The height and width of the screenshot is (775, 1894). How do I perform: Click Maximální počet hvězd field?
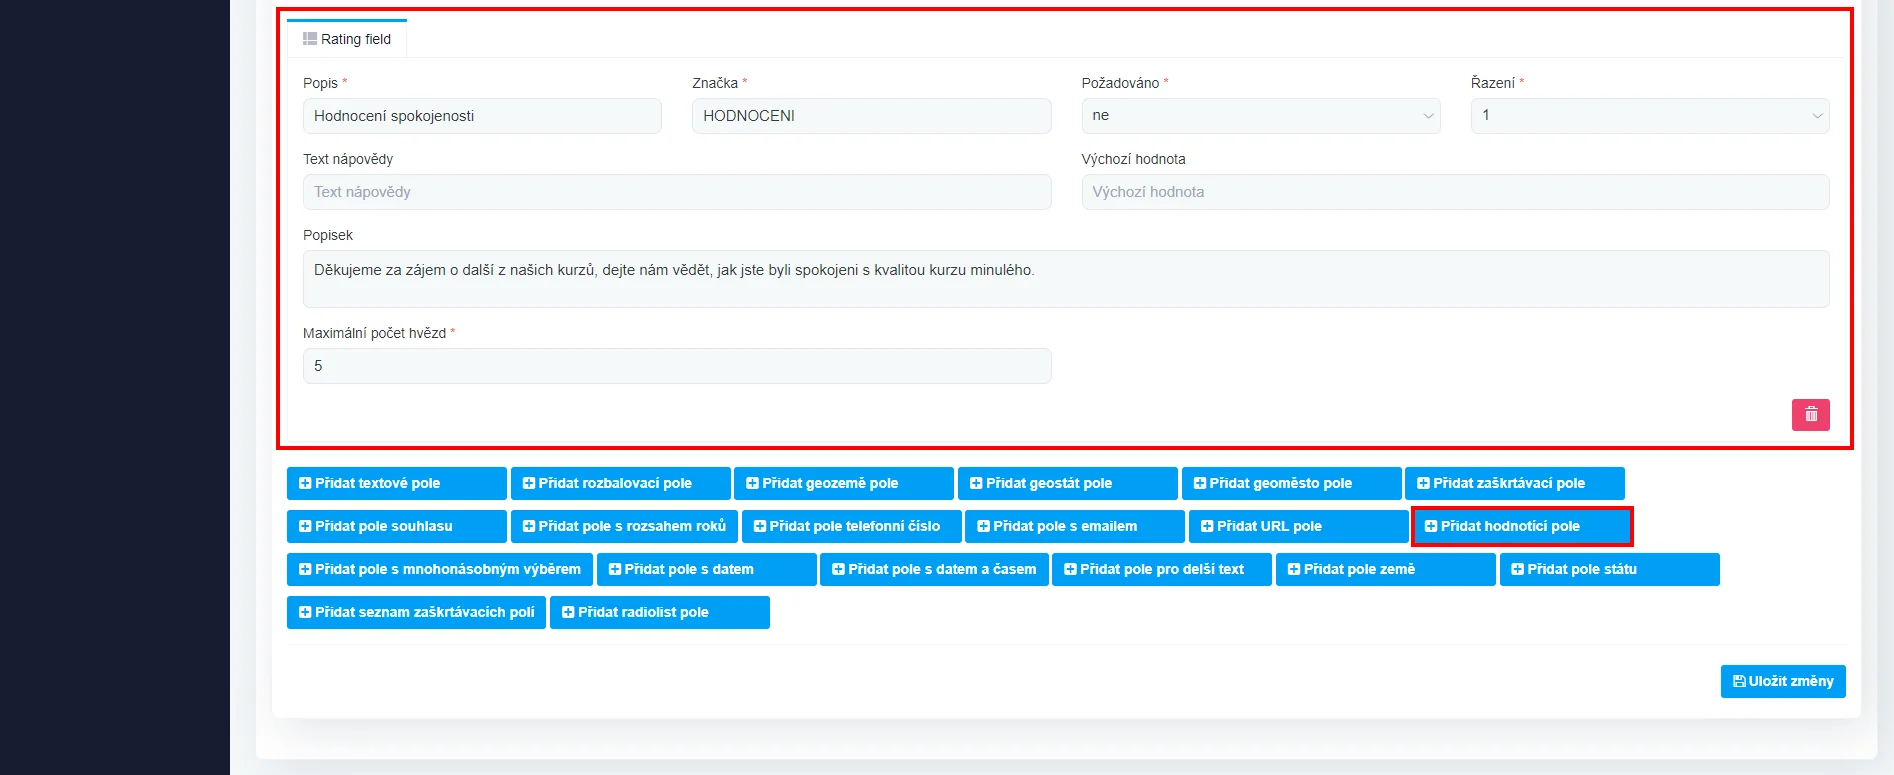point(676,366)
